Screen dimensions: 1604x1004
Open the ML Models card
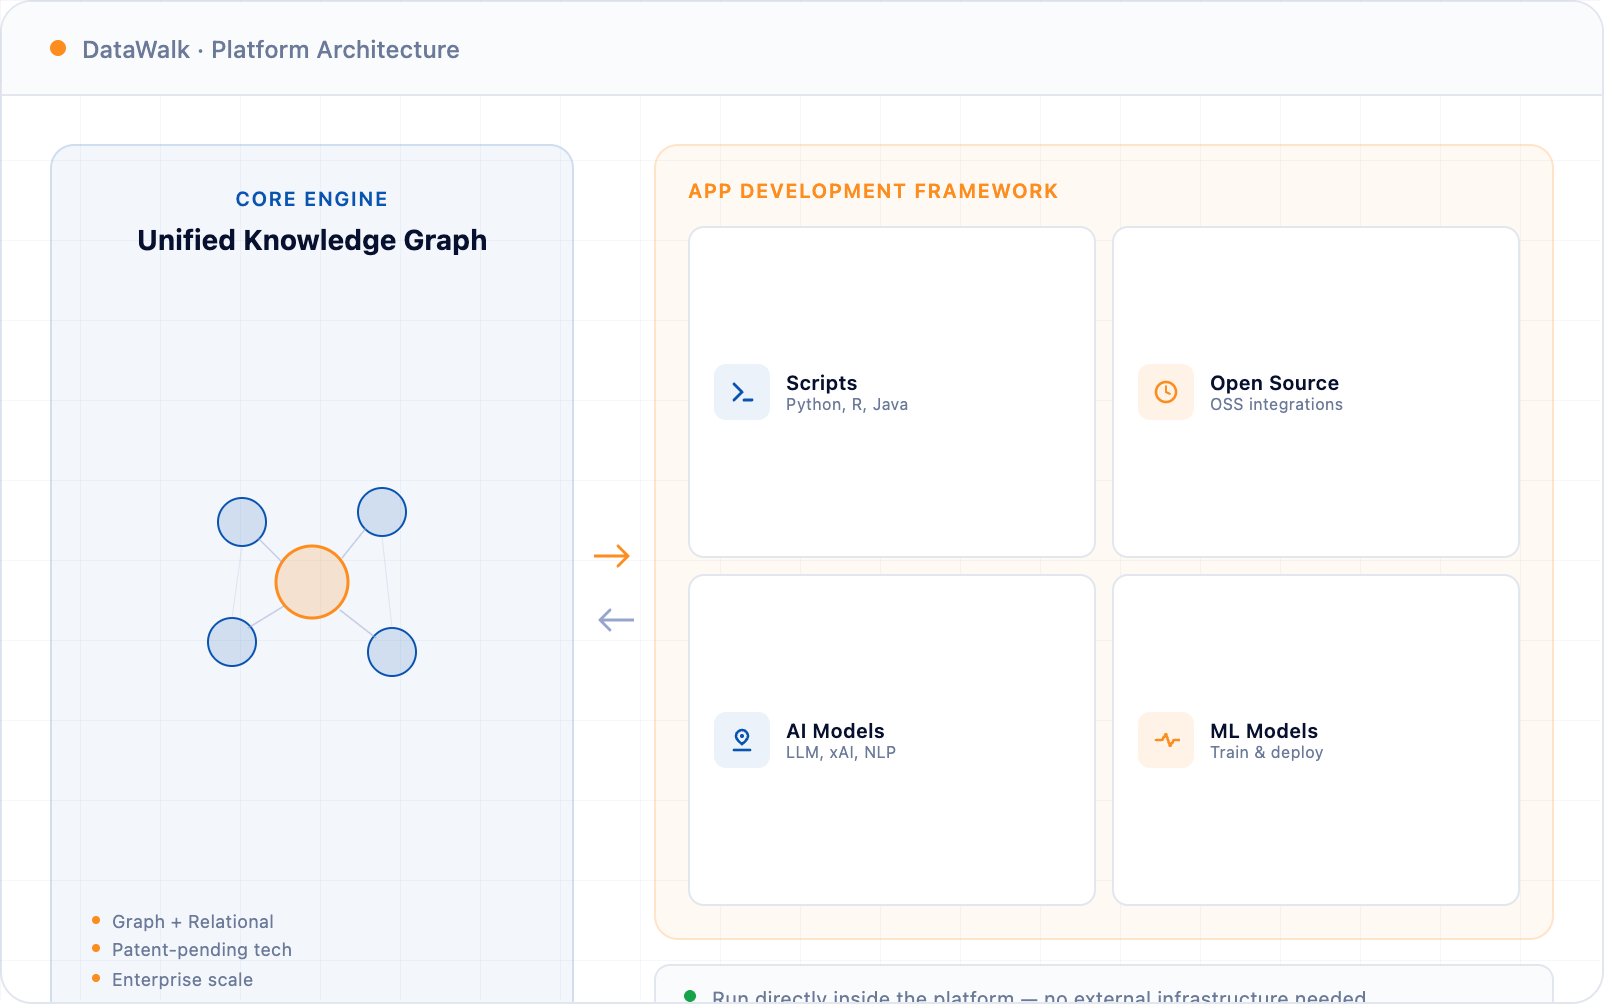tap(1316, 740)
